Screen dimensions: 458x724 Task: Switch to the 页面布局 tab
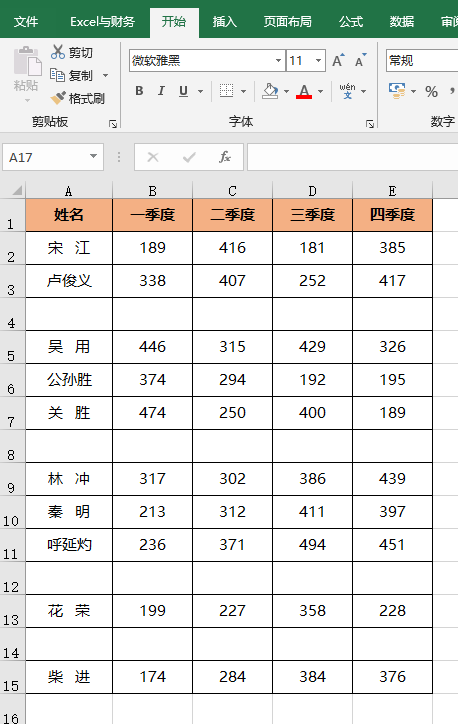pyautogui.click(x=287, y=22)
